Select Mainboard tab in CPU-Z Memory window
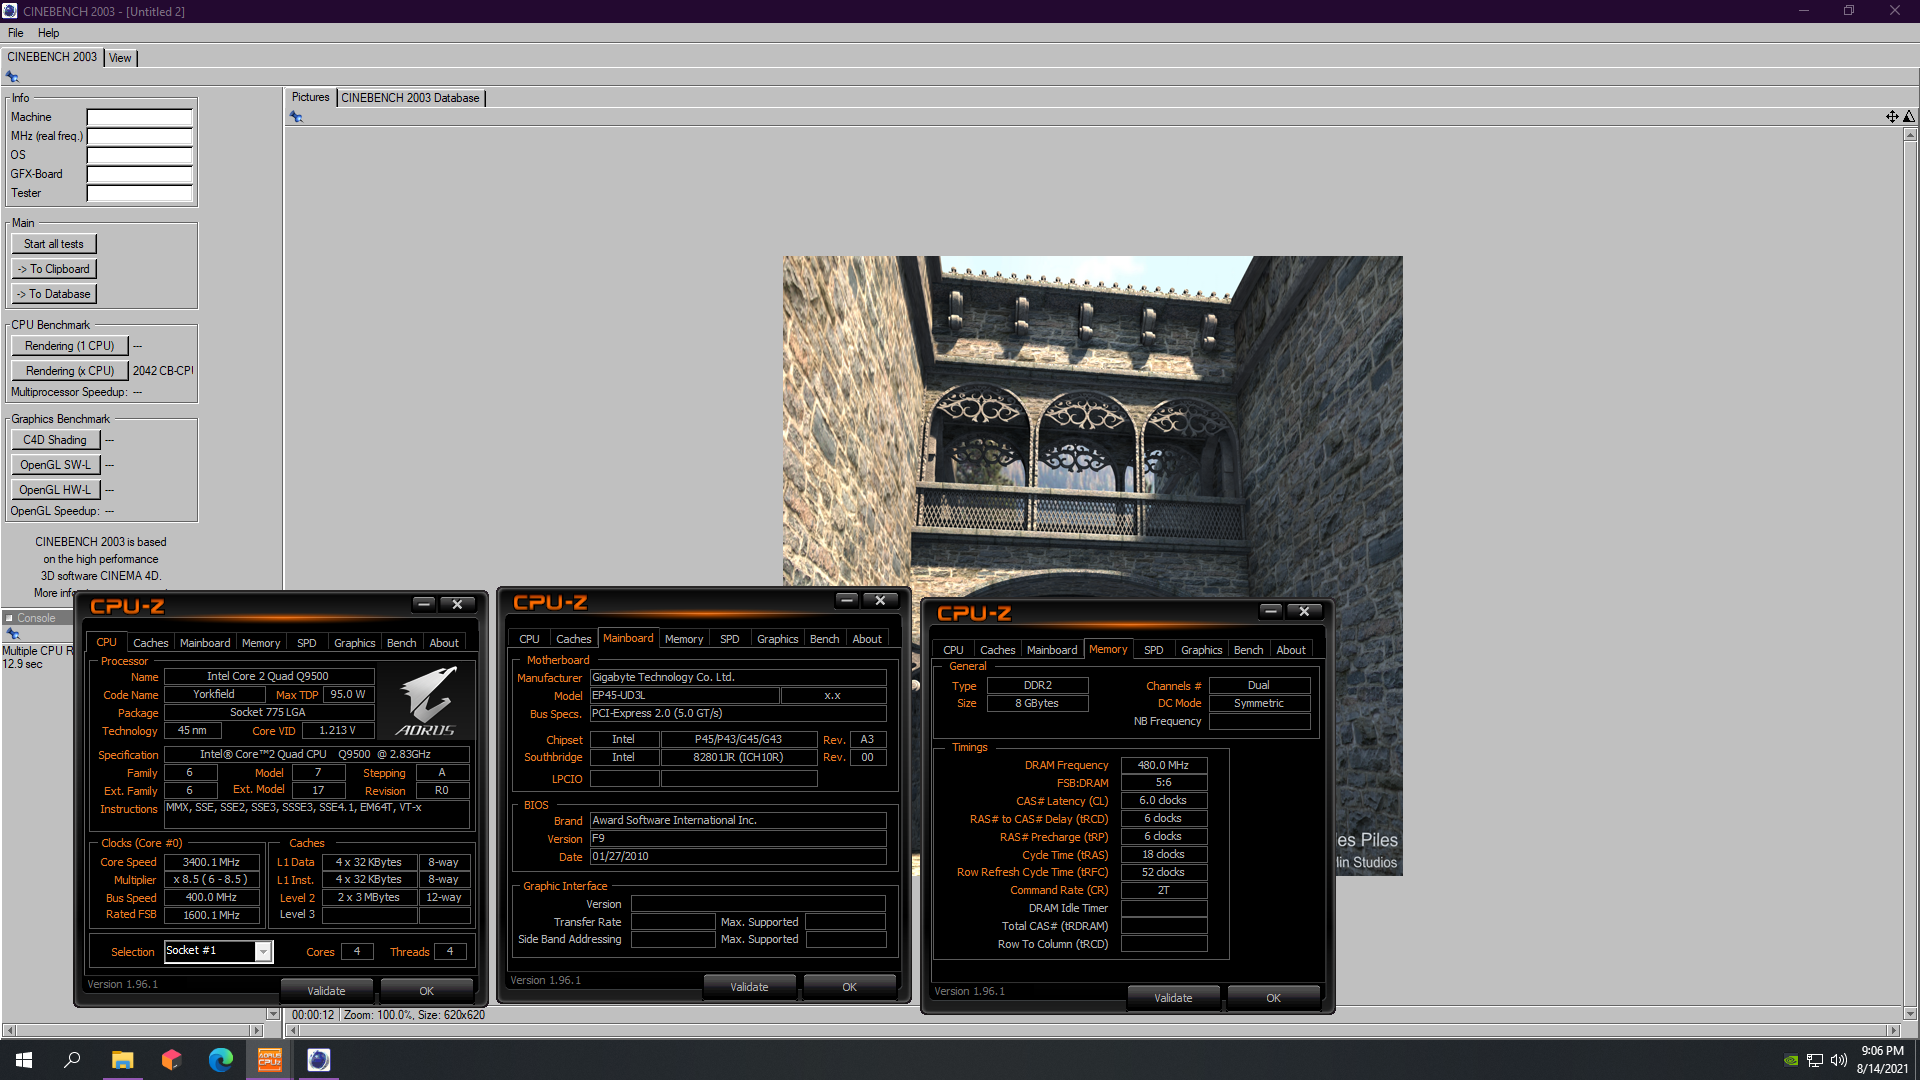The width and height of the screenshot is (1920, 1080). point(1052,650)
